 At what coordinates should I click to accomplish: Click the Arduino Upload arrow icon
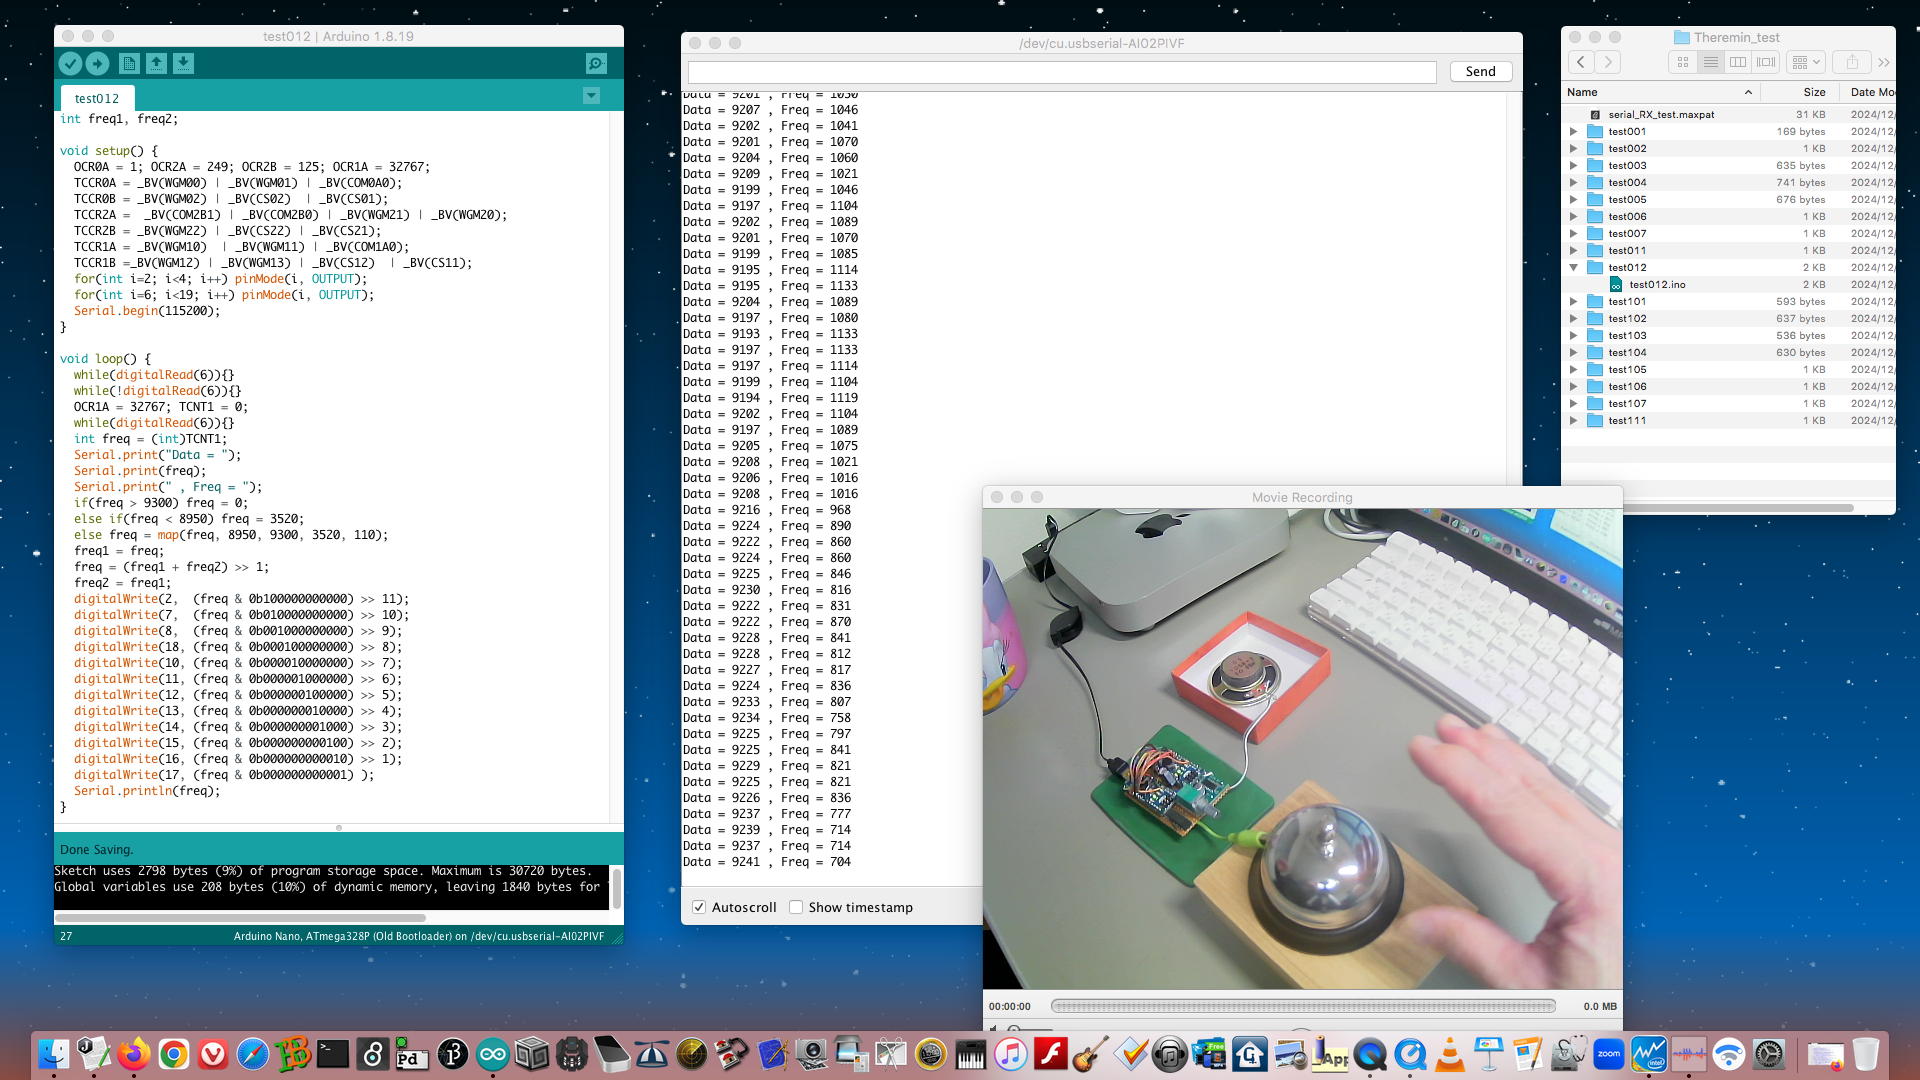pos(97,64)
